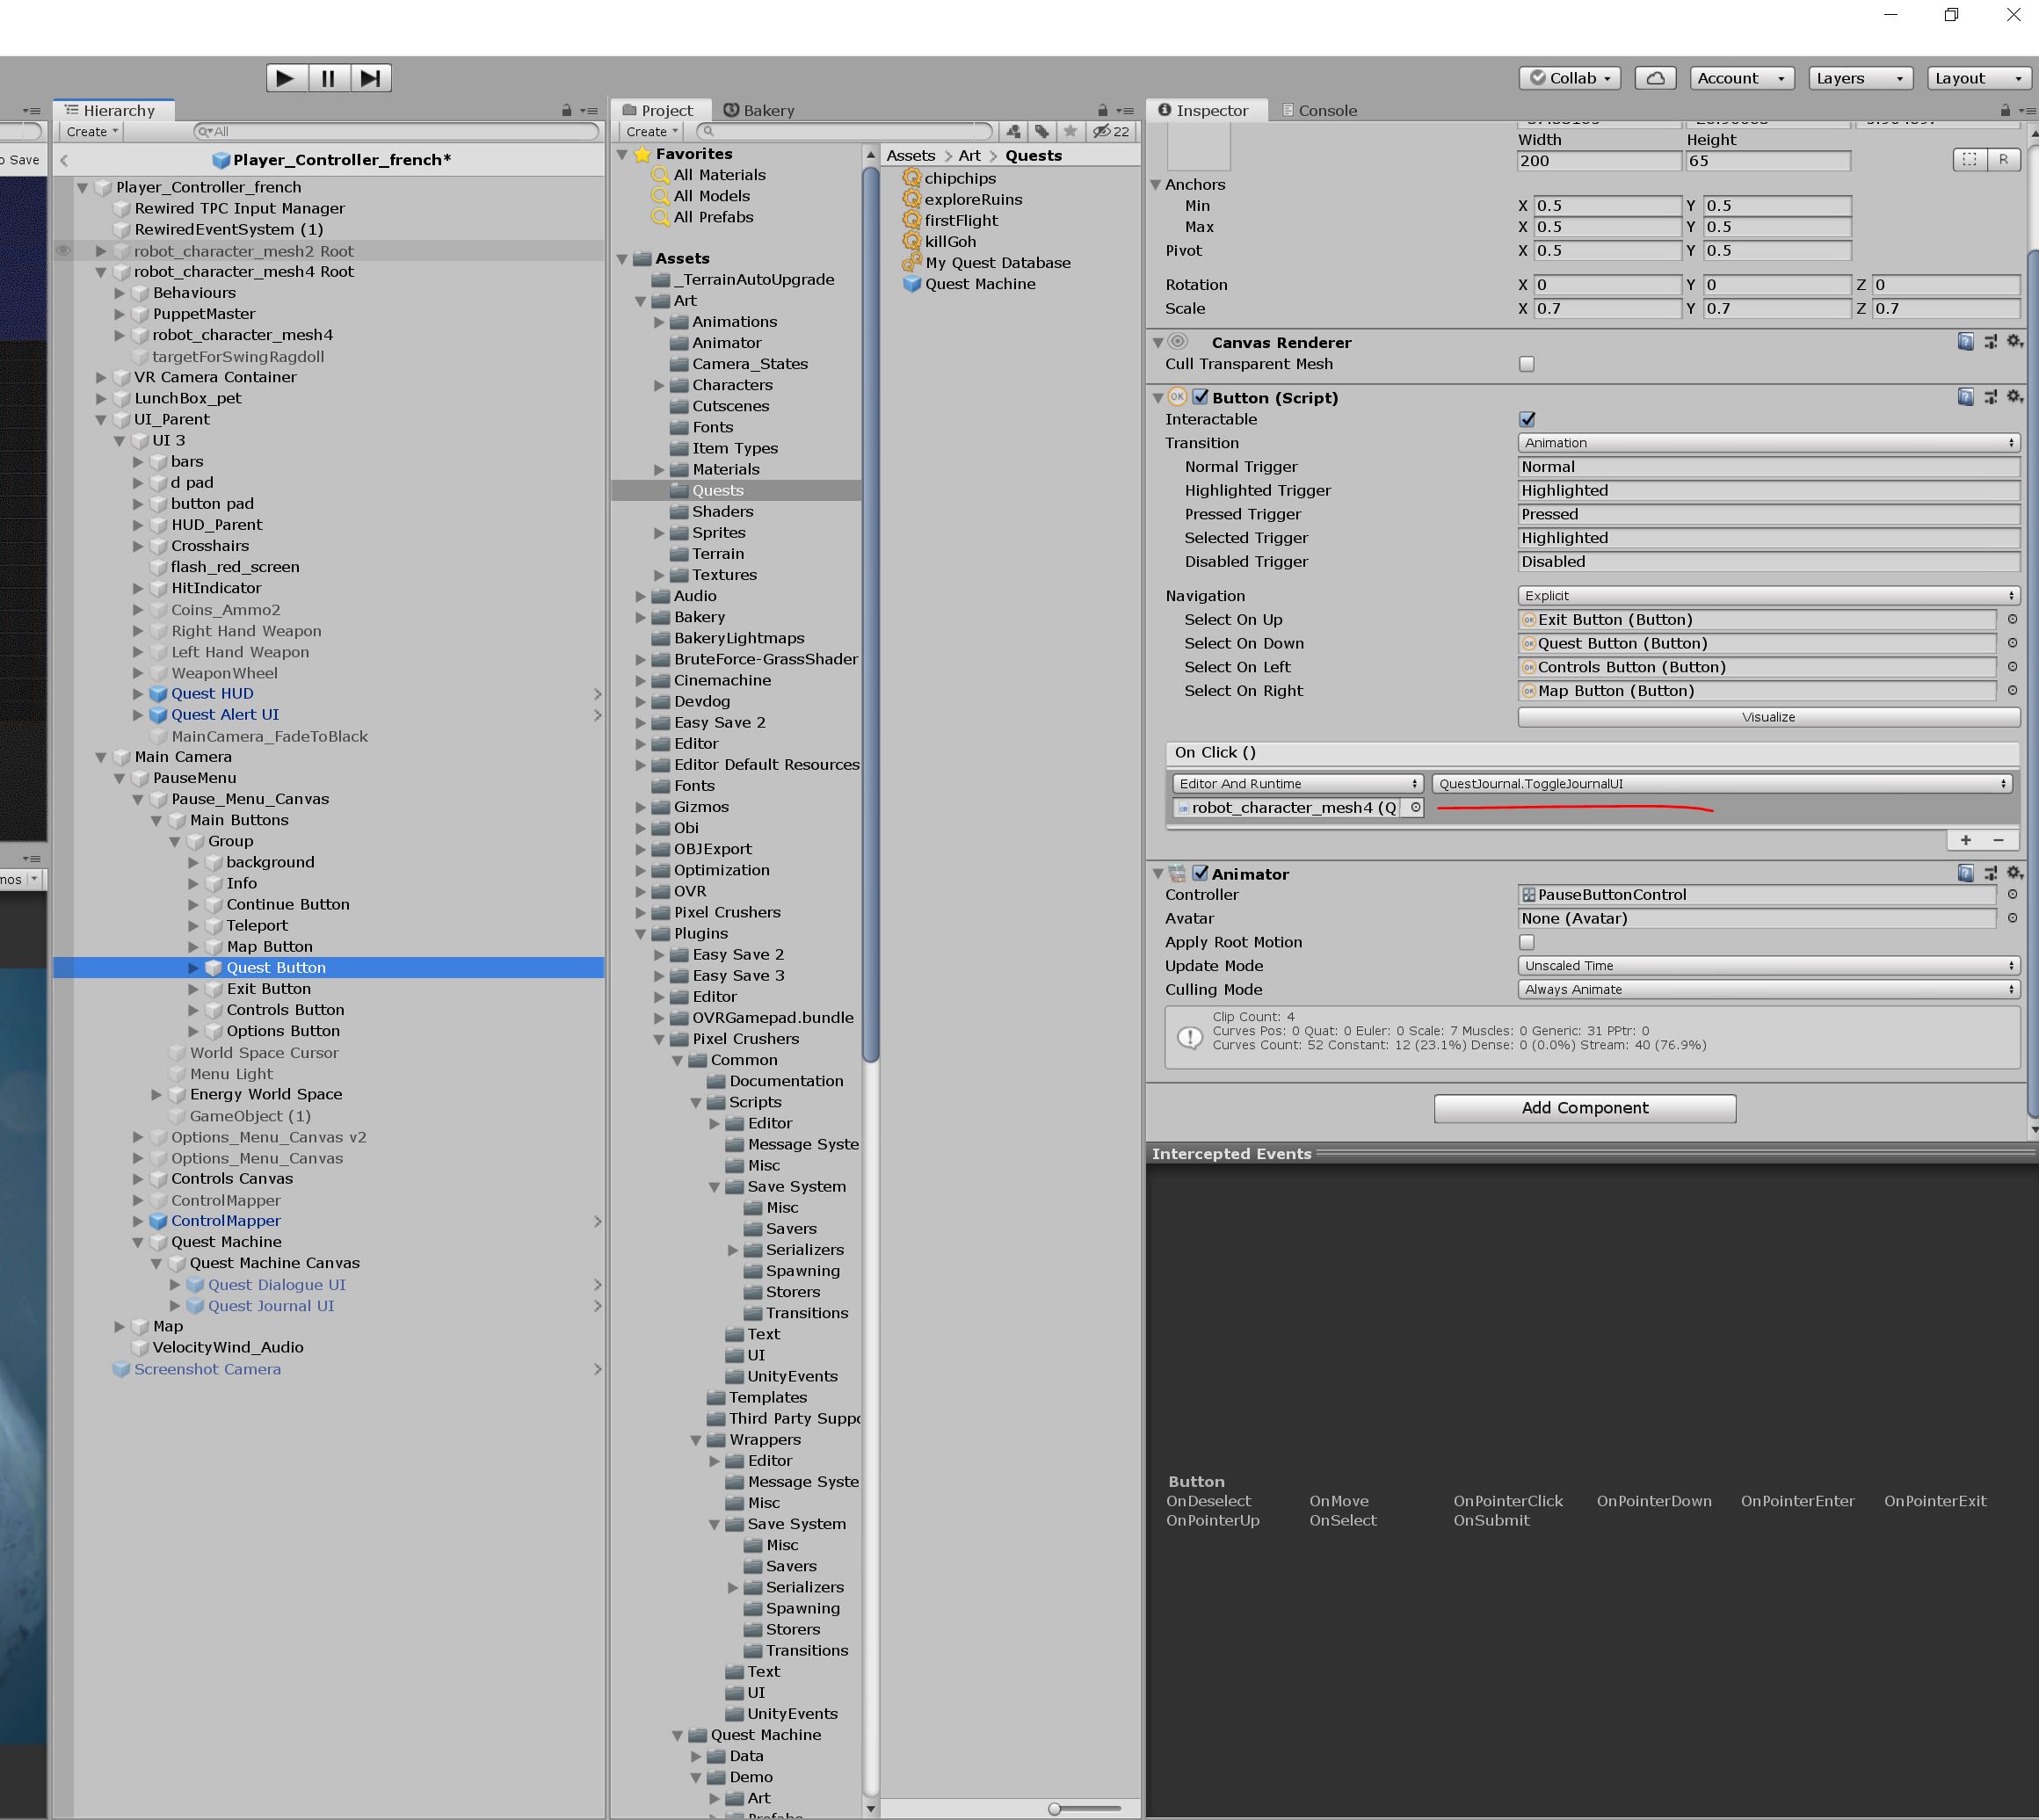
Task: Open Editor And Runtime dropdown
Action: [x=1297, y=784]
